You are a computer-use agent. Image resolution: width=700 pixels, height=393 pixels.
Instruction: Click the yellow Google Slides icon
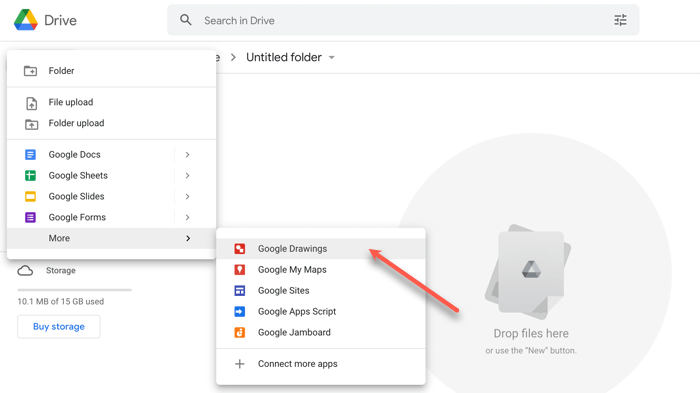coord(30,196)
